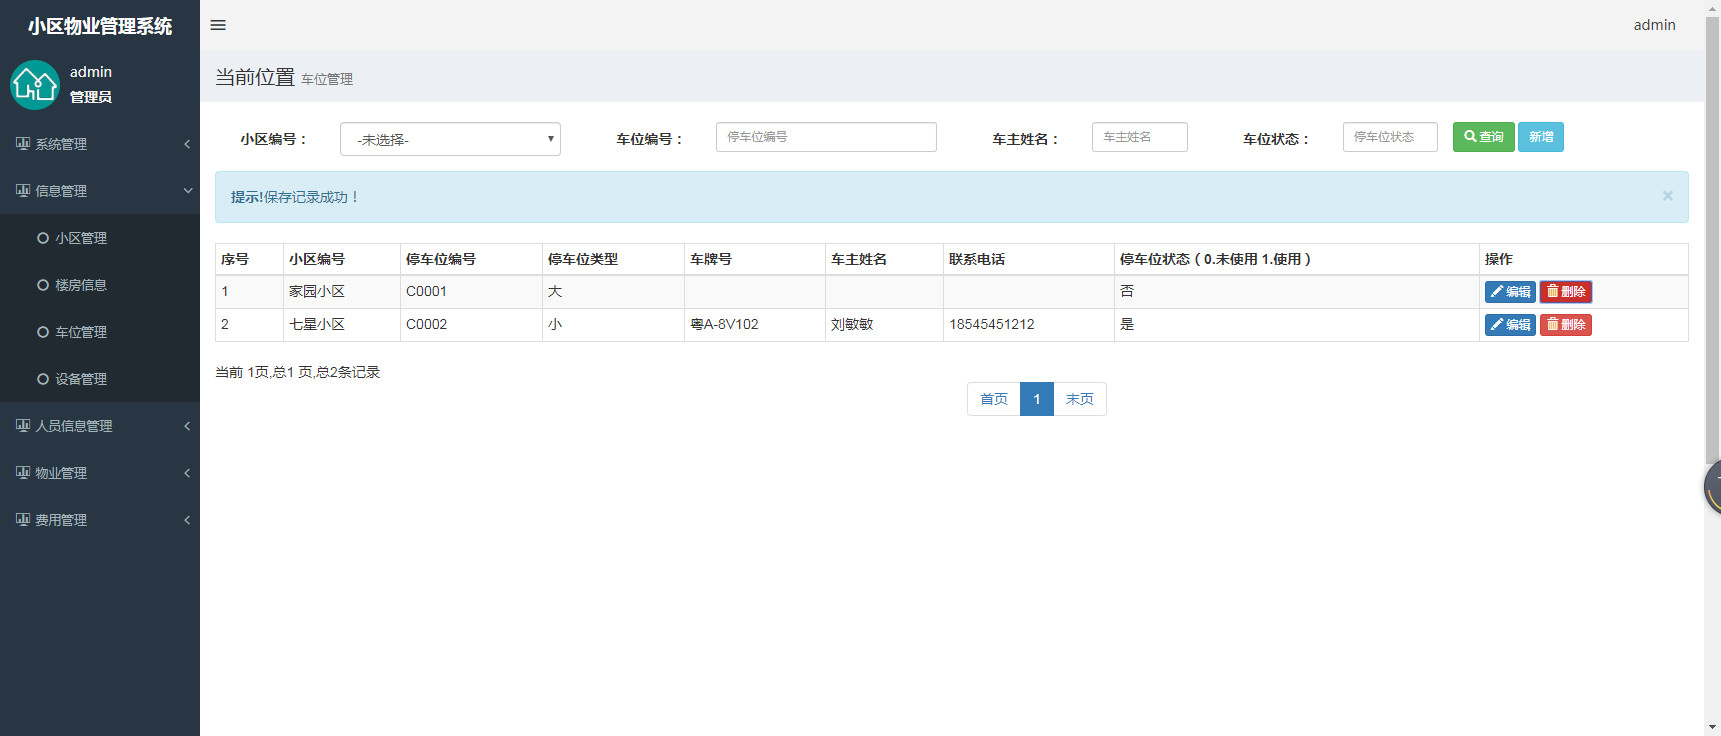
Task: Click the admin user link top right
Action: pyautogui.click(x=1654, y=25)
